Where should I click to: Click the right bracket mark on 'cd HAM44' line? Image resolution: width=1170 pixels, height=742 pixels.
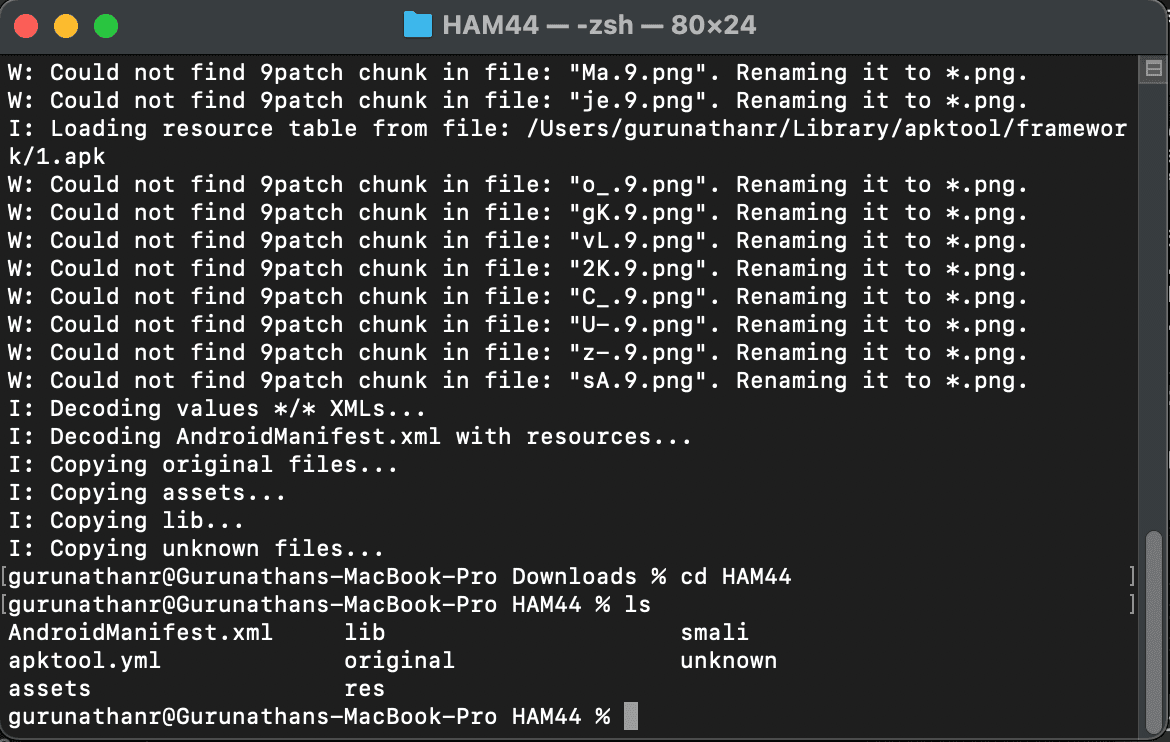point(1131,577)
